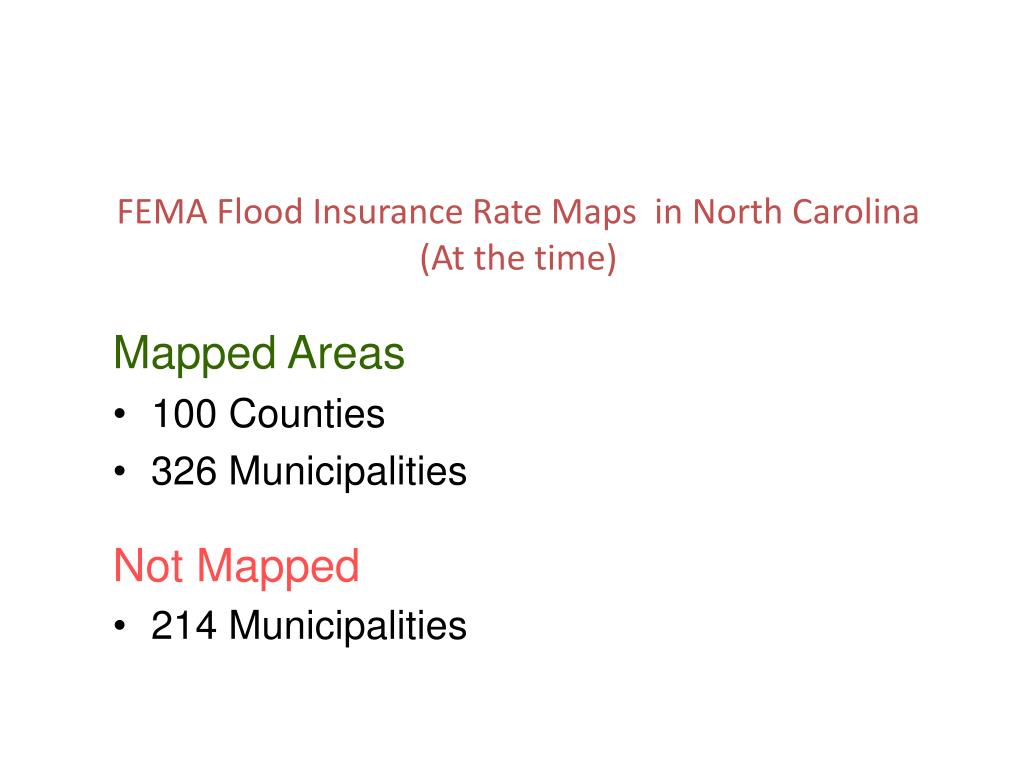Click the green Mapped Areas heading
The height and width of the screenshot is (768, 1024).
(259, 354)
